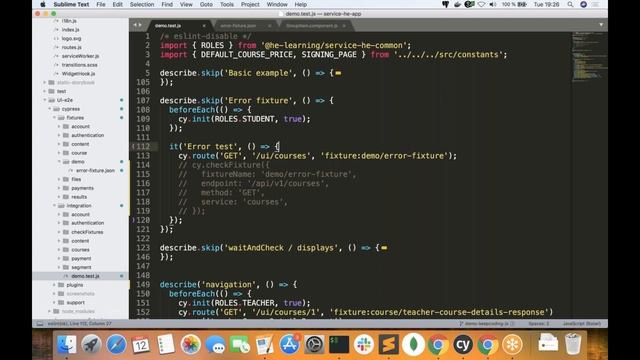Open the Terminal from Dock
This screenshot has width=640, height=360.
339,344
